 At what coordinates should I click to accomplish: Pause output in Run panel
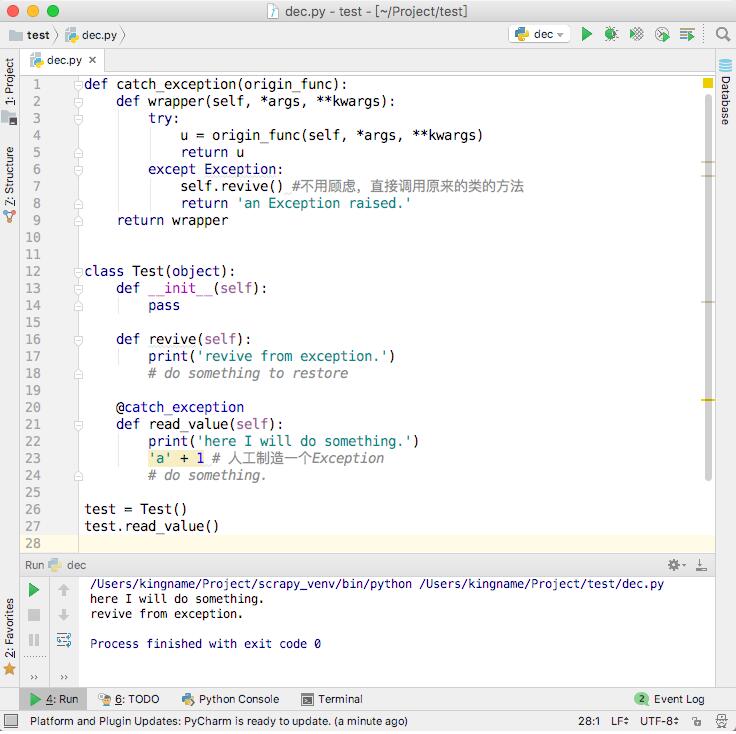(34, 640)
